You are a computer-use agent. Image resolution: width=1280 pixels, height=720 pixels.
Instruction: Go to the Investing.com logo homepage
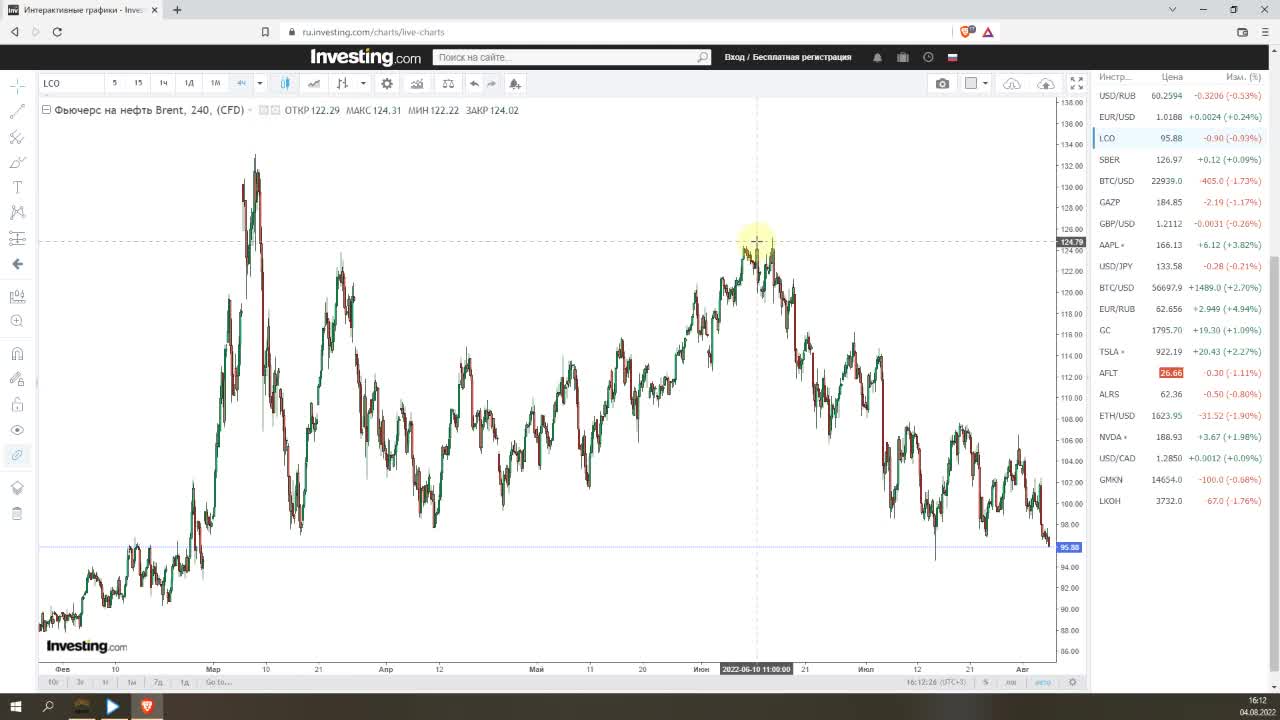click(x=365, y=57)
